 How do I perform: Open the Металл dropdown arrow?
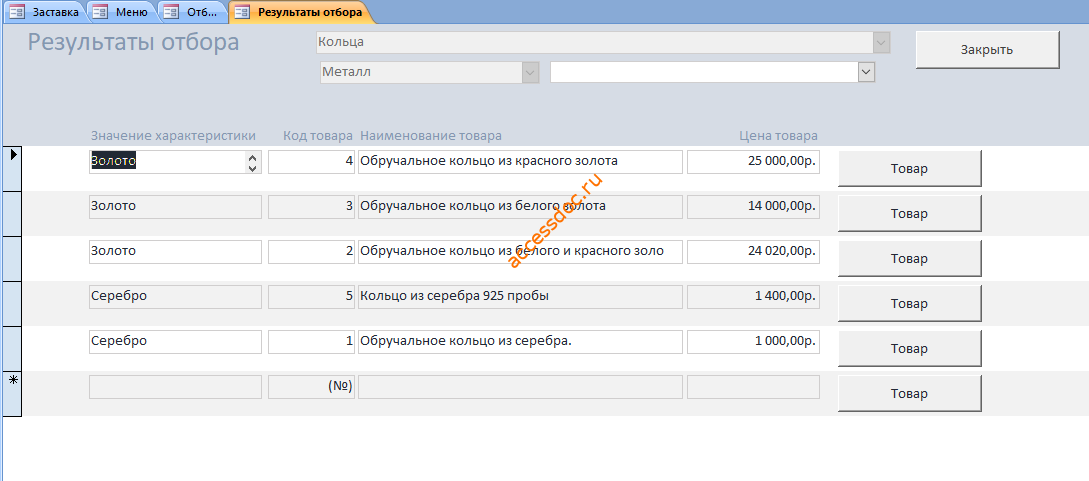(531, 71)
